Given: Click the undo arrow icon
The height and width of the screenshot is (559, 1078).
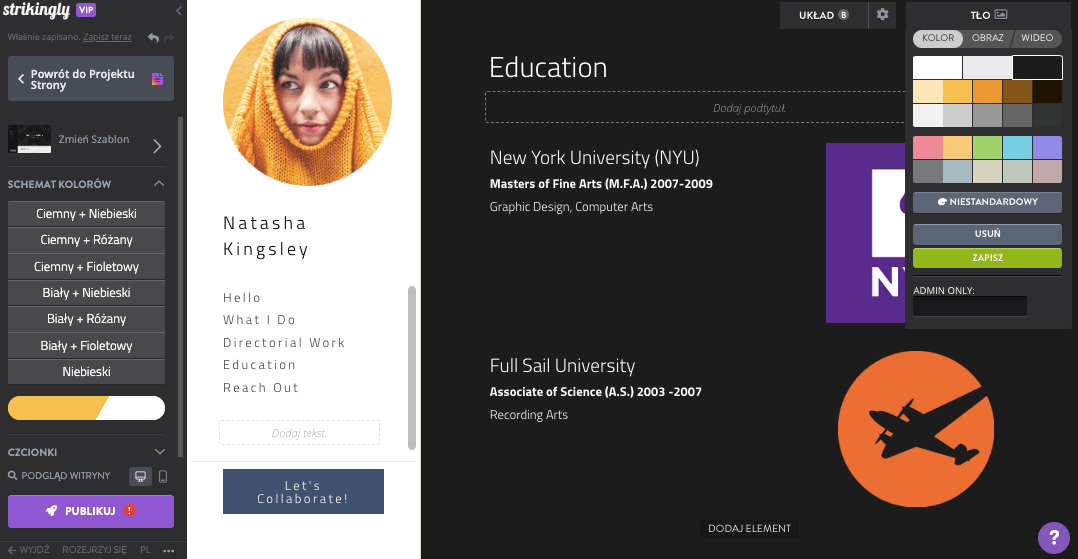Looking at the screenshot, I should point(153,38).
